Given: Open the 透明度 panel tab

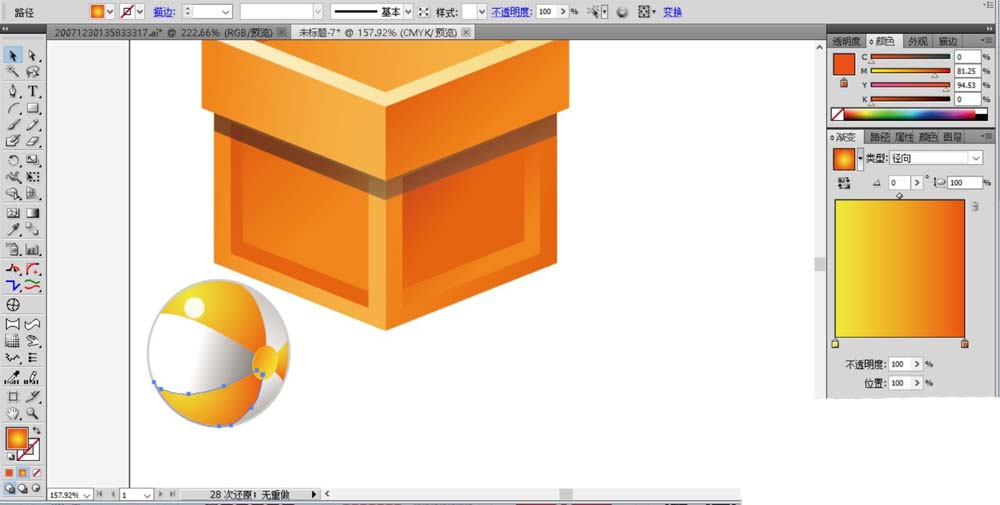Looking at the screenshot, I should click(x=846, y=41).
